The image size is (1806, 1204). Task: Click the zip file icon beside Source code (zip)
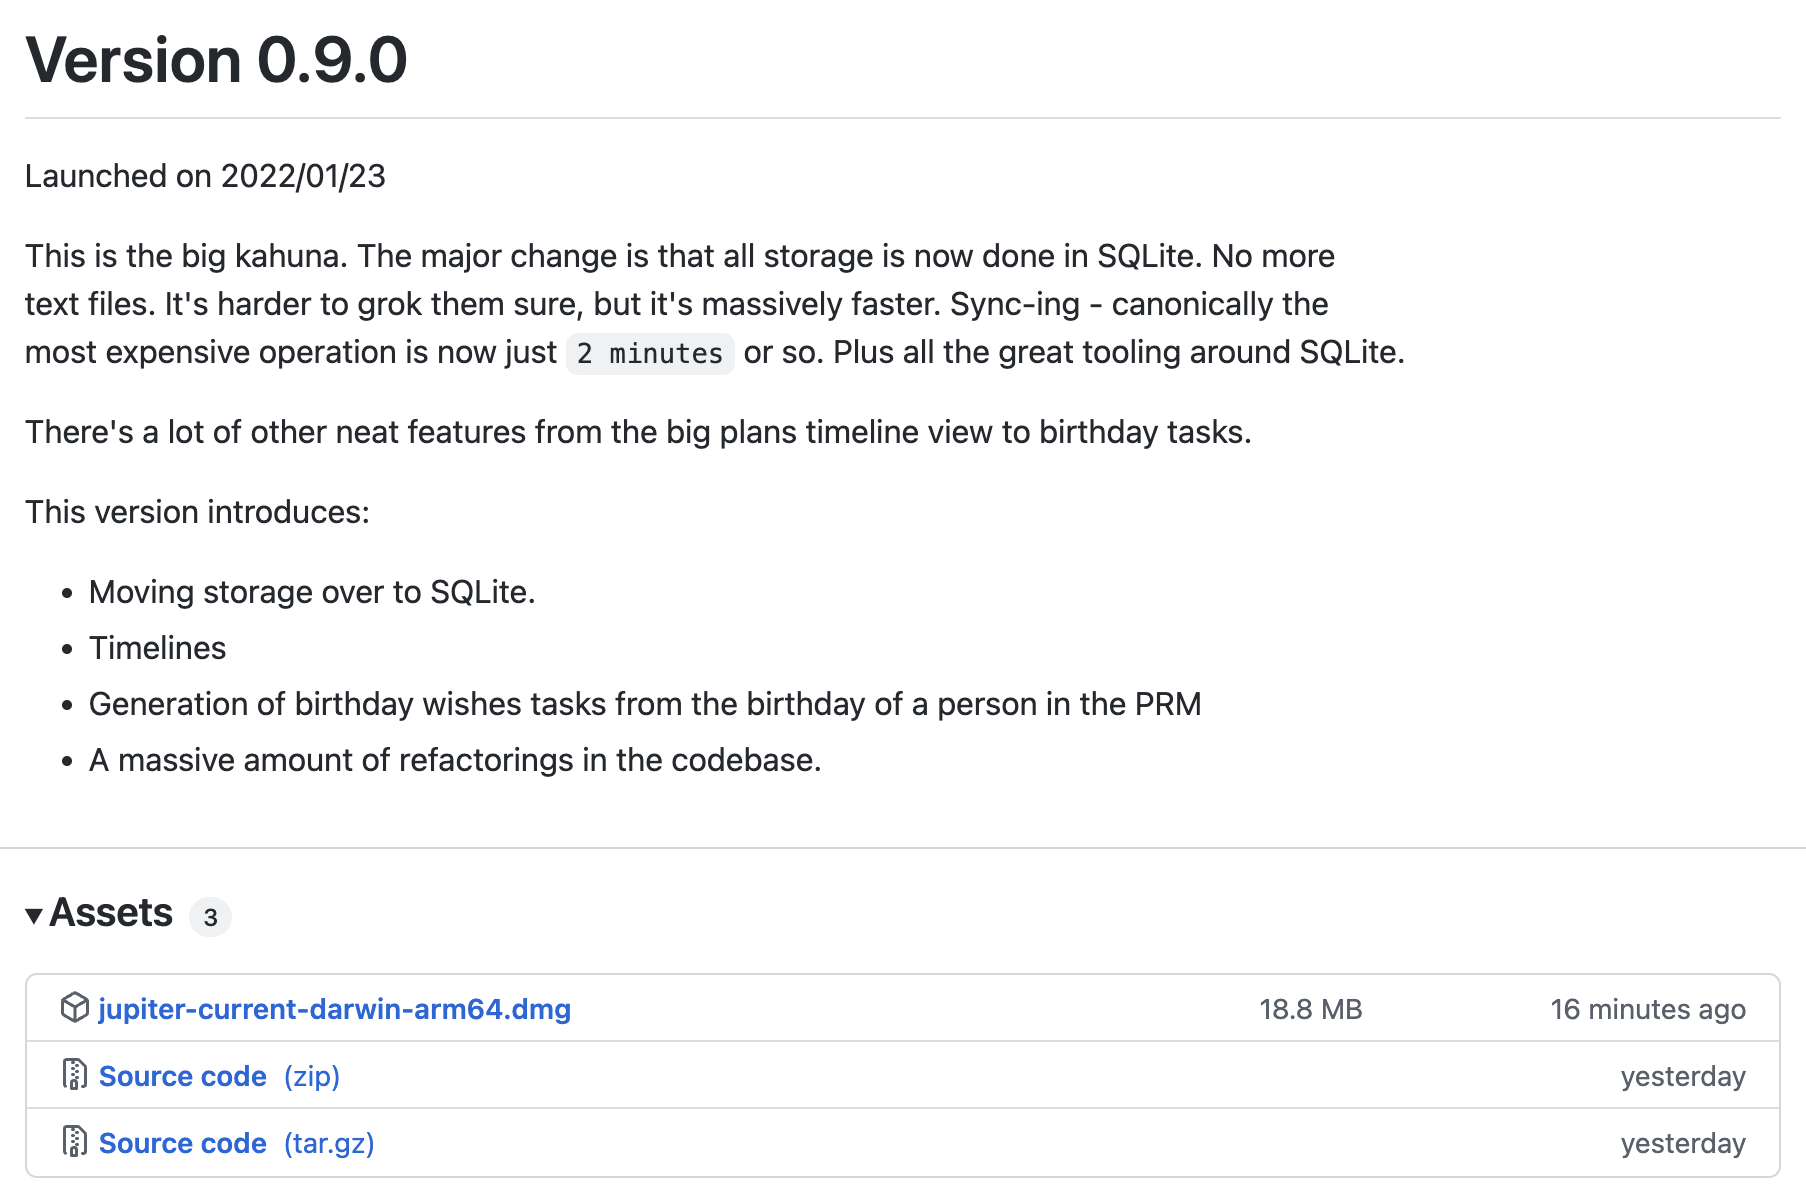(75, 1075)
